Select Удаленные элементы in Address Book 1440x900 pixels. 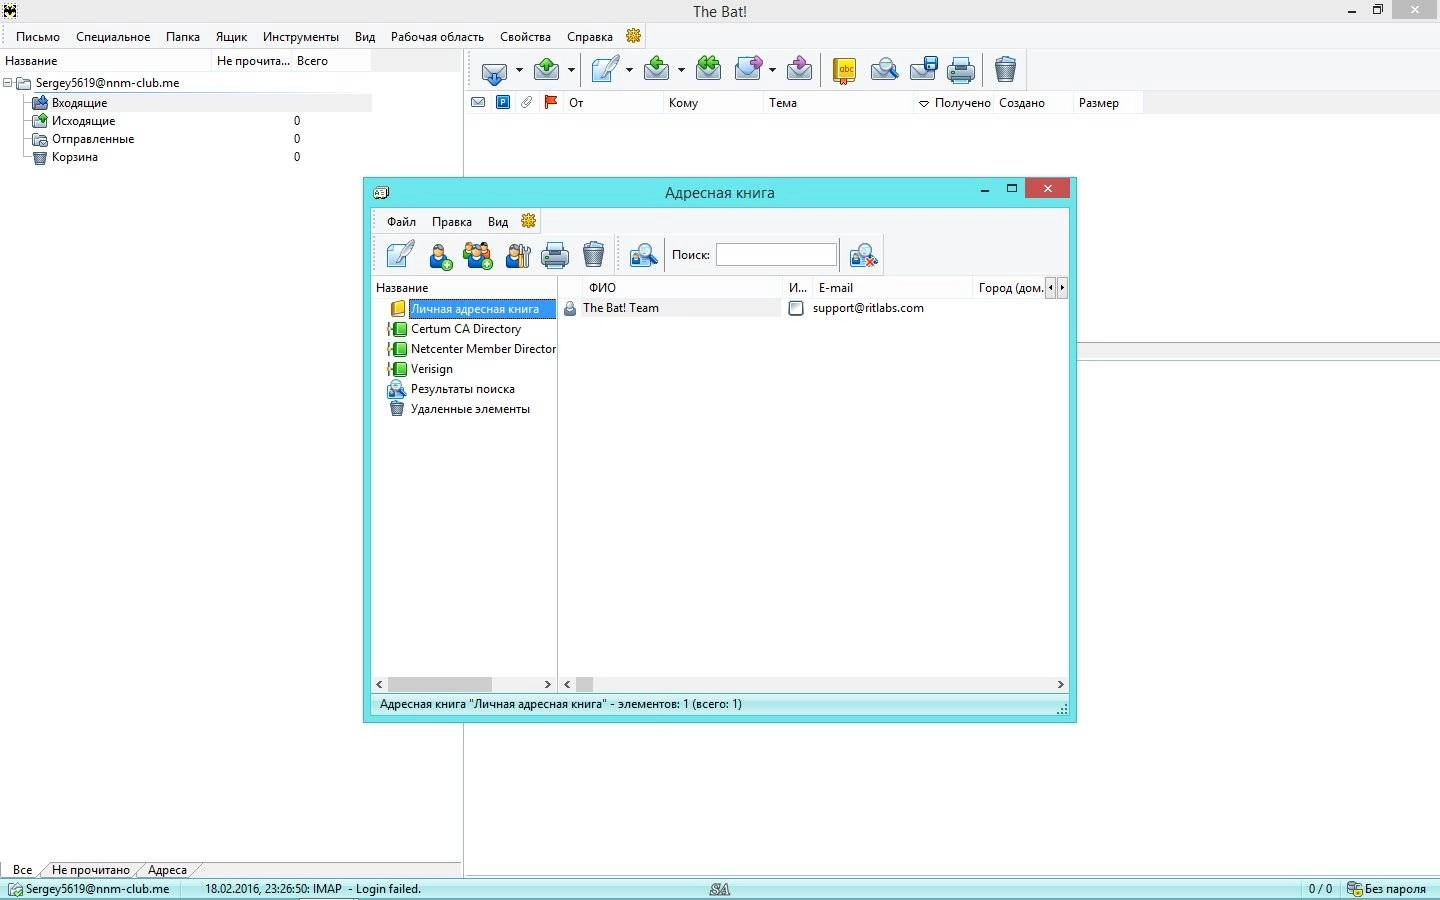click(470, 409)
